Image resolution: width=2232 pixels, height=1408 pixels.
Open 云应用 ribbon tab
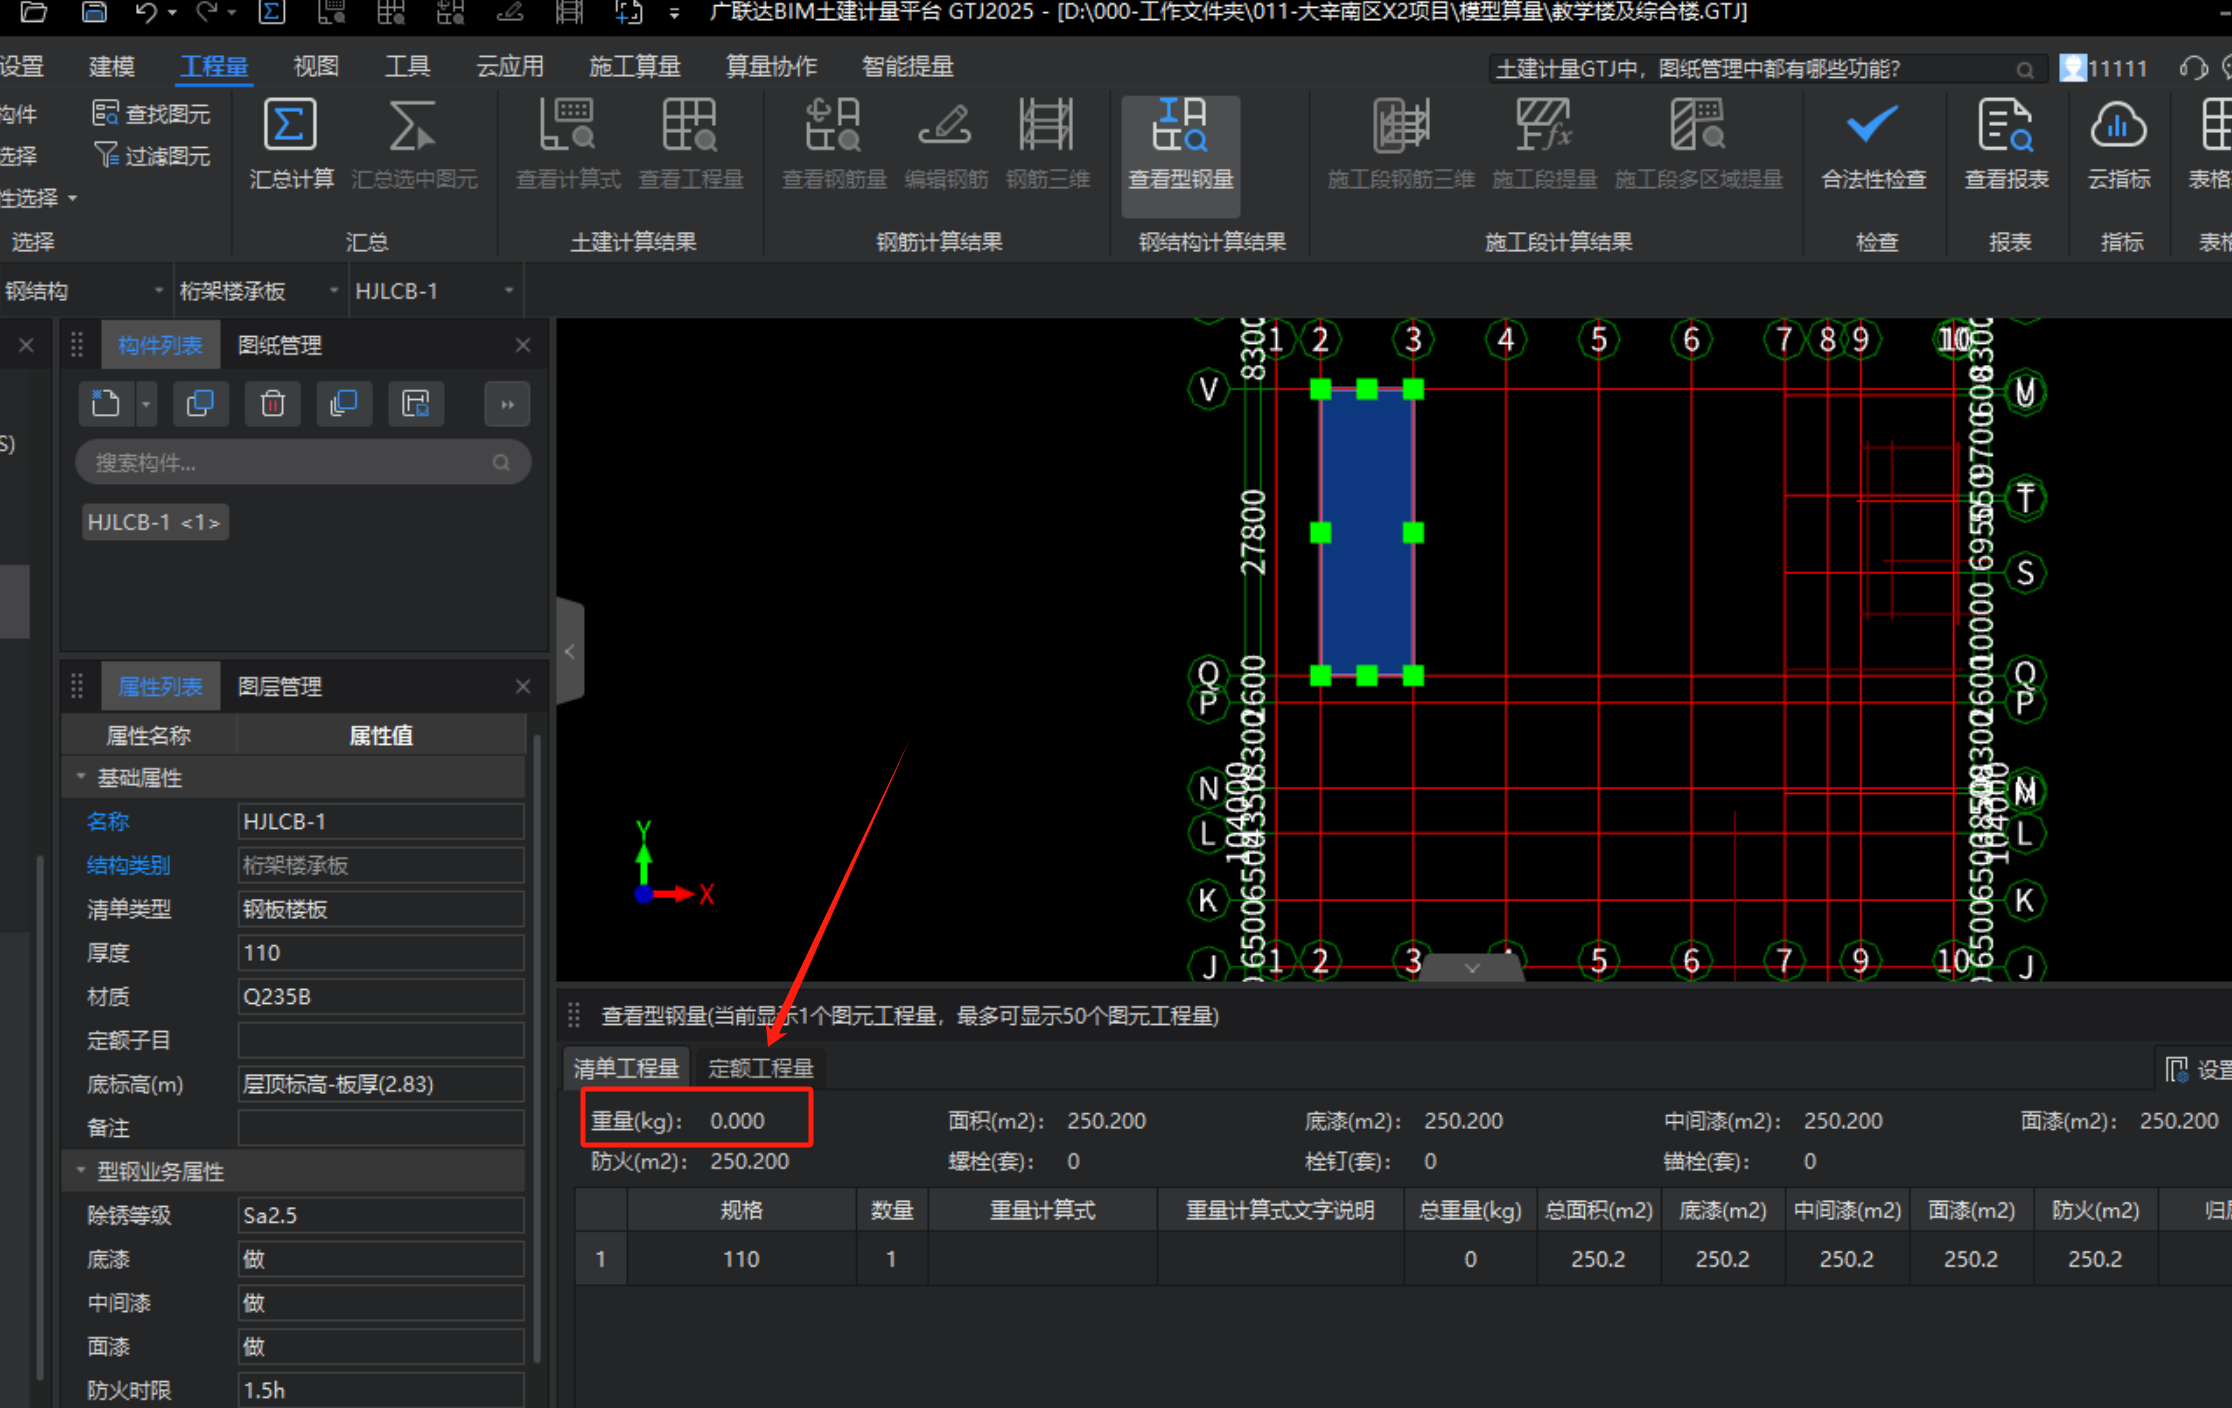click(510, 67)
